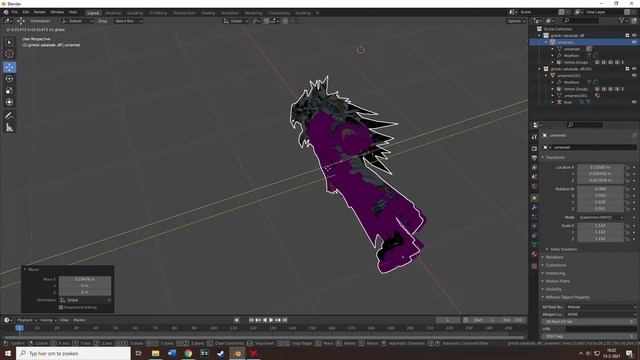Switch to the Modeling workspace tab
Image resolution: width=640 pixels, height=360 pixels.
(113, 13)
